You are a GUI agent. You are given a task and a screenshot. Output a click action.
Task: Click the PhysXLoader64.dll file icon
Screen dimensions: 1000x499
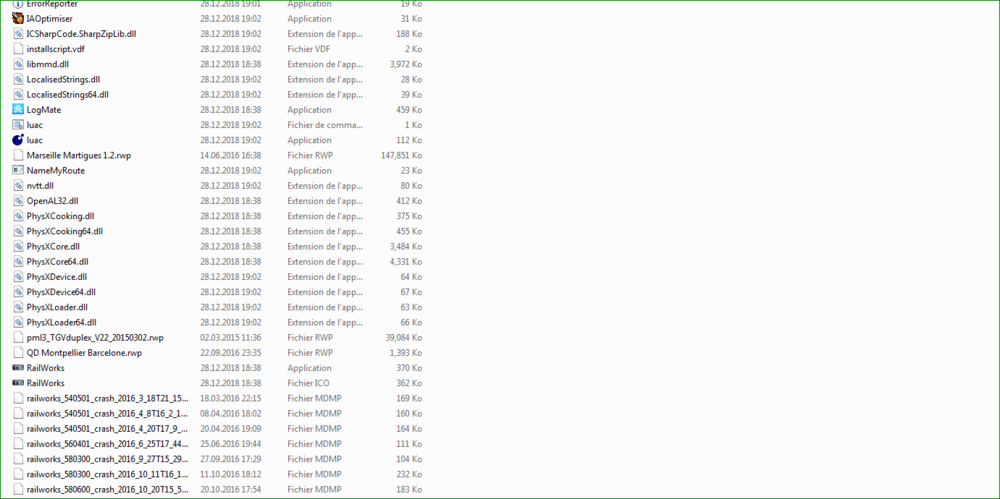(18, 322)
